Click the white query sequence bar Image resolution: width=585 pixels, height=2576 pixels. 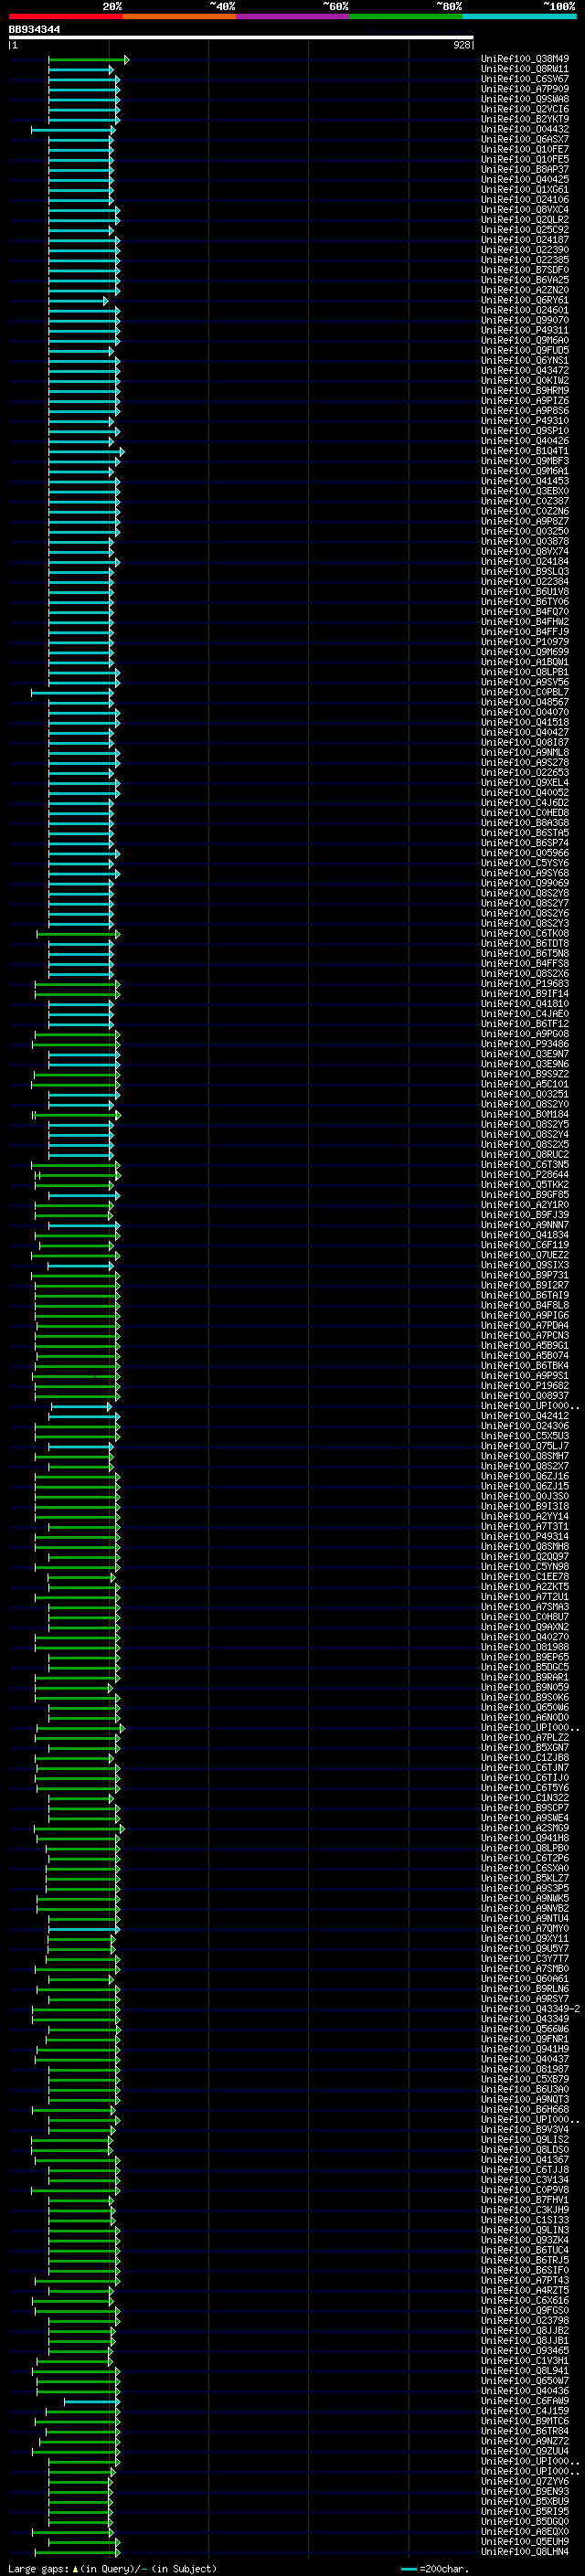pyautogui.click(x=241, y=38)
